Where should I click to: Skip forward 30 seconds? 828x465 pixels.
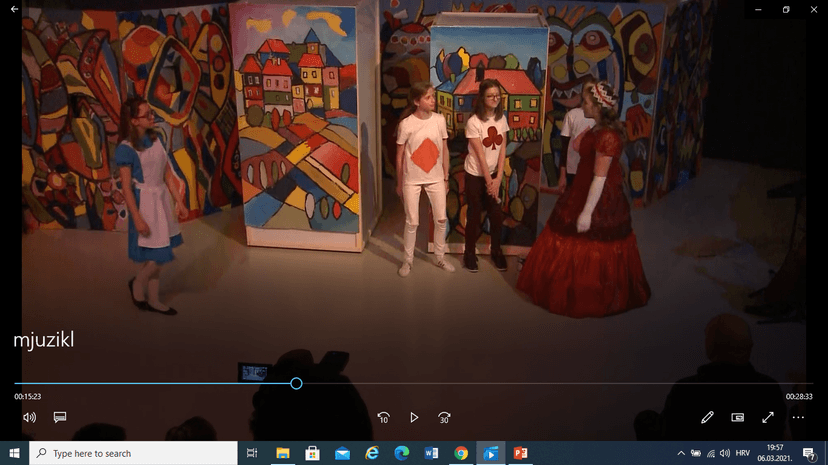[x=445, y=417]
